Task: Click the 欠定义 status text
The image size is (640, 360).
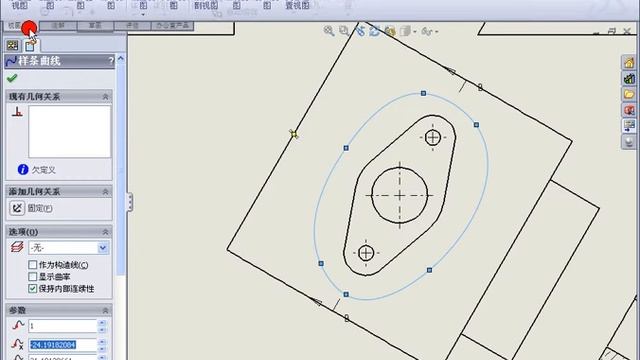Action: (x=44, y=170)
